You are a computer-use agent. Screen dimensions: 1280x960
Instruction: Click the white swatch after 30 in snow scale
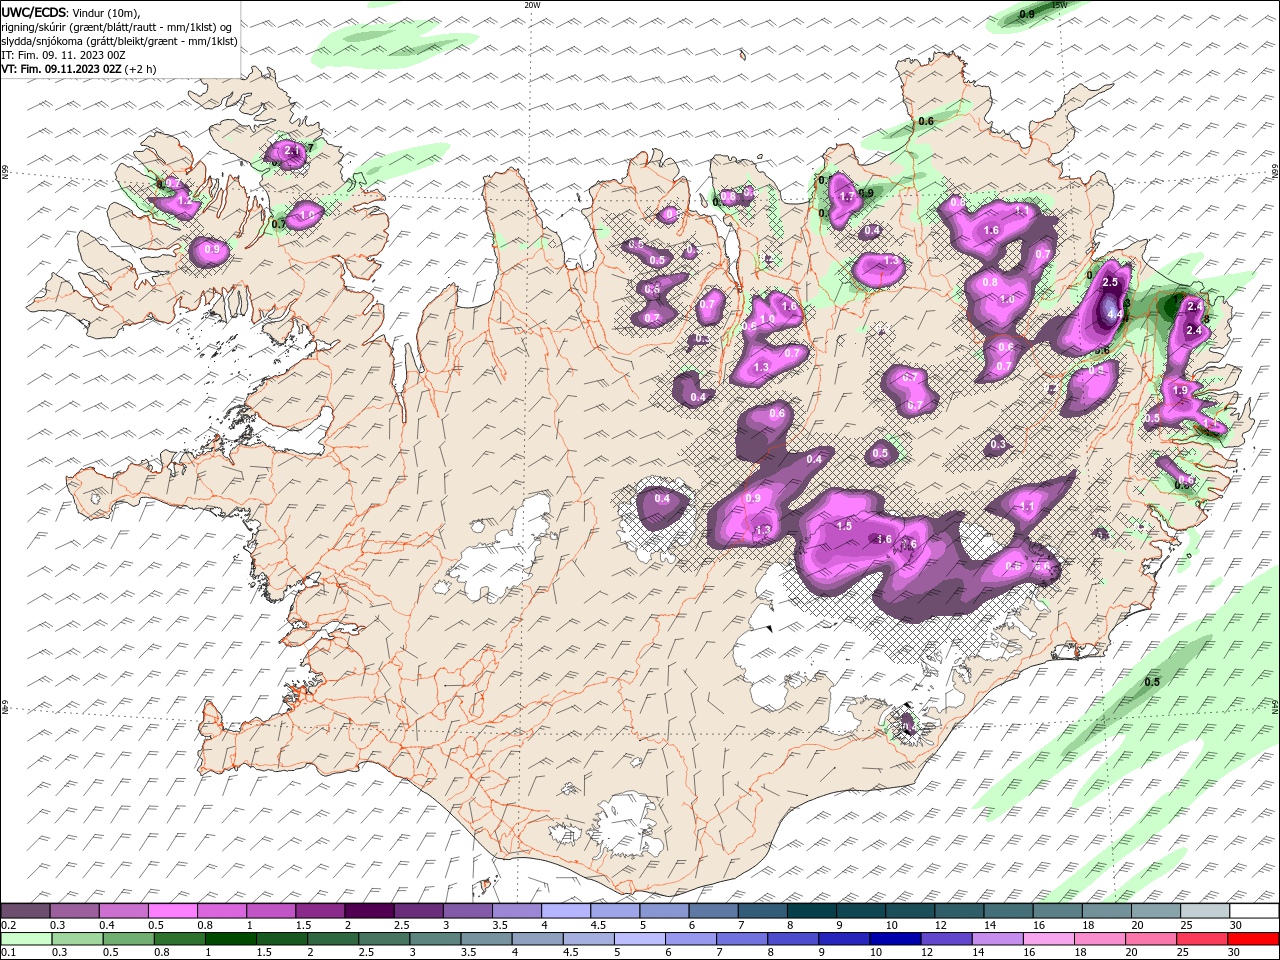1253,911
